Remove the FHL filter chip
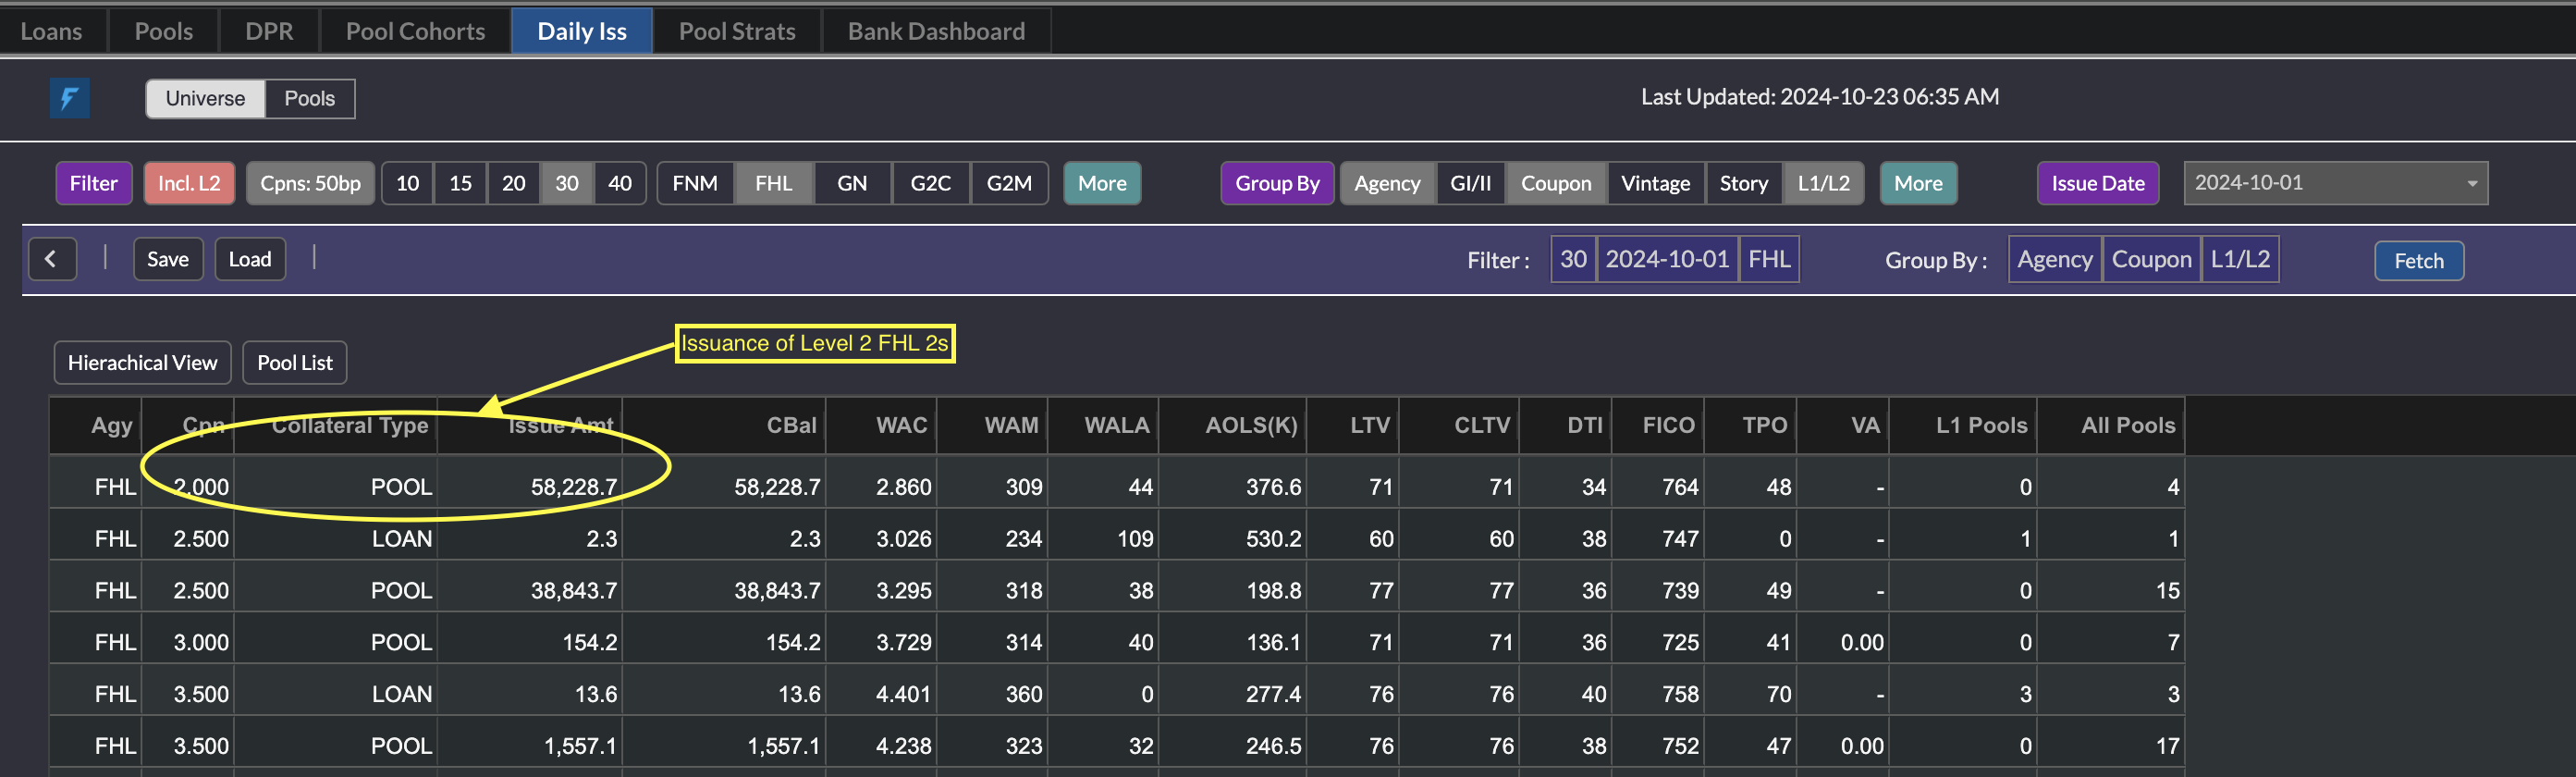The width and height of the screenshot is (2576, 777). point(1768,260)
